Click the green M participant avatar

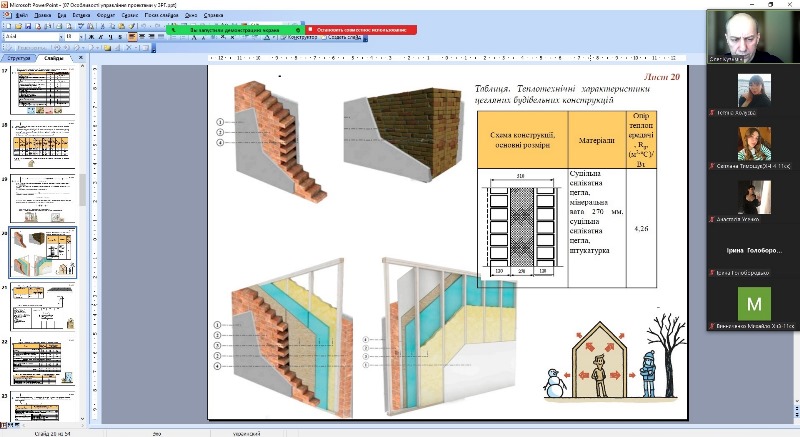coord(754,302)
